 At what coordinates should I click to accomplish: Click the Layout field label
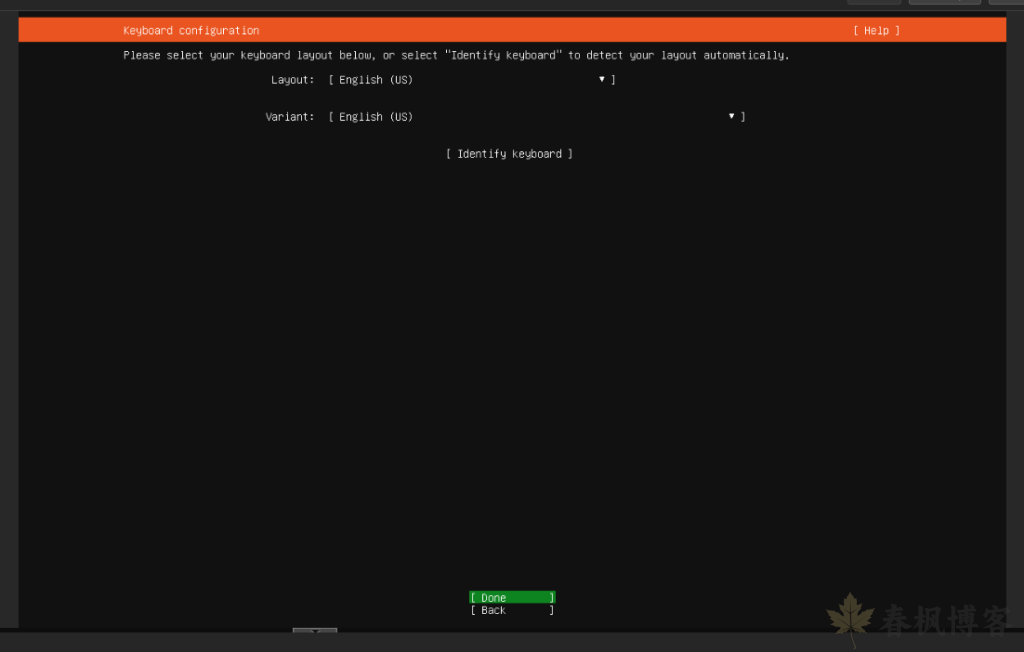[x=293, y=79]
